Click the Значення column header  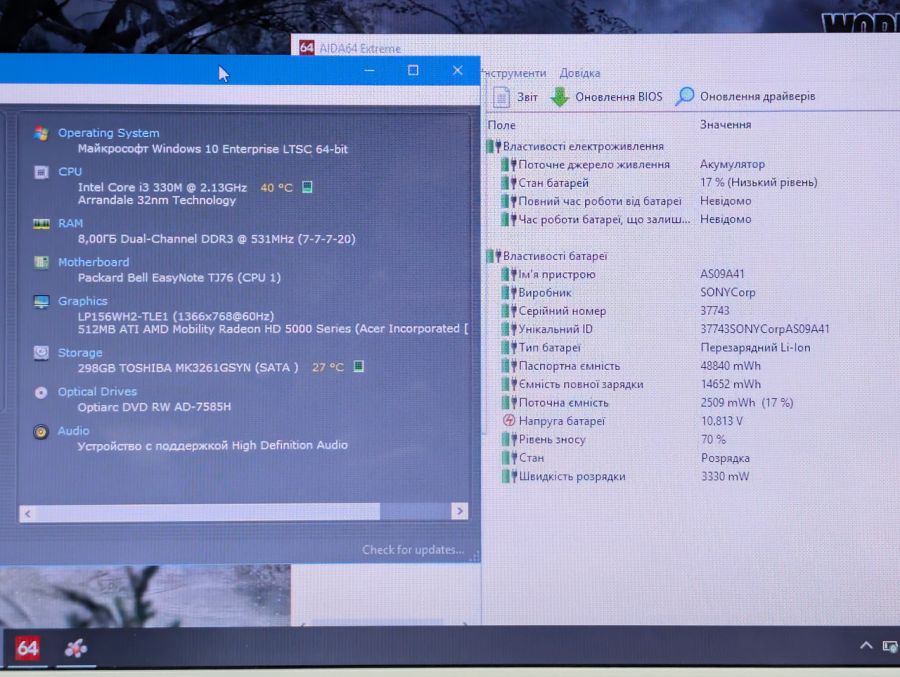pos(726,124)
